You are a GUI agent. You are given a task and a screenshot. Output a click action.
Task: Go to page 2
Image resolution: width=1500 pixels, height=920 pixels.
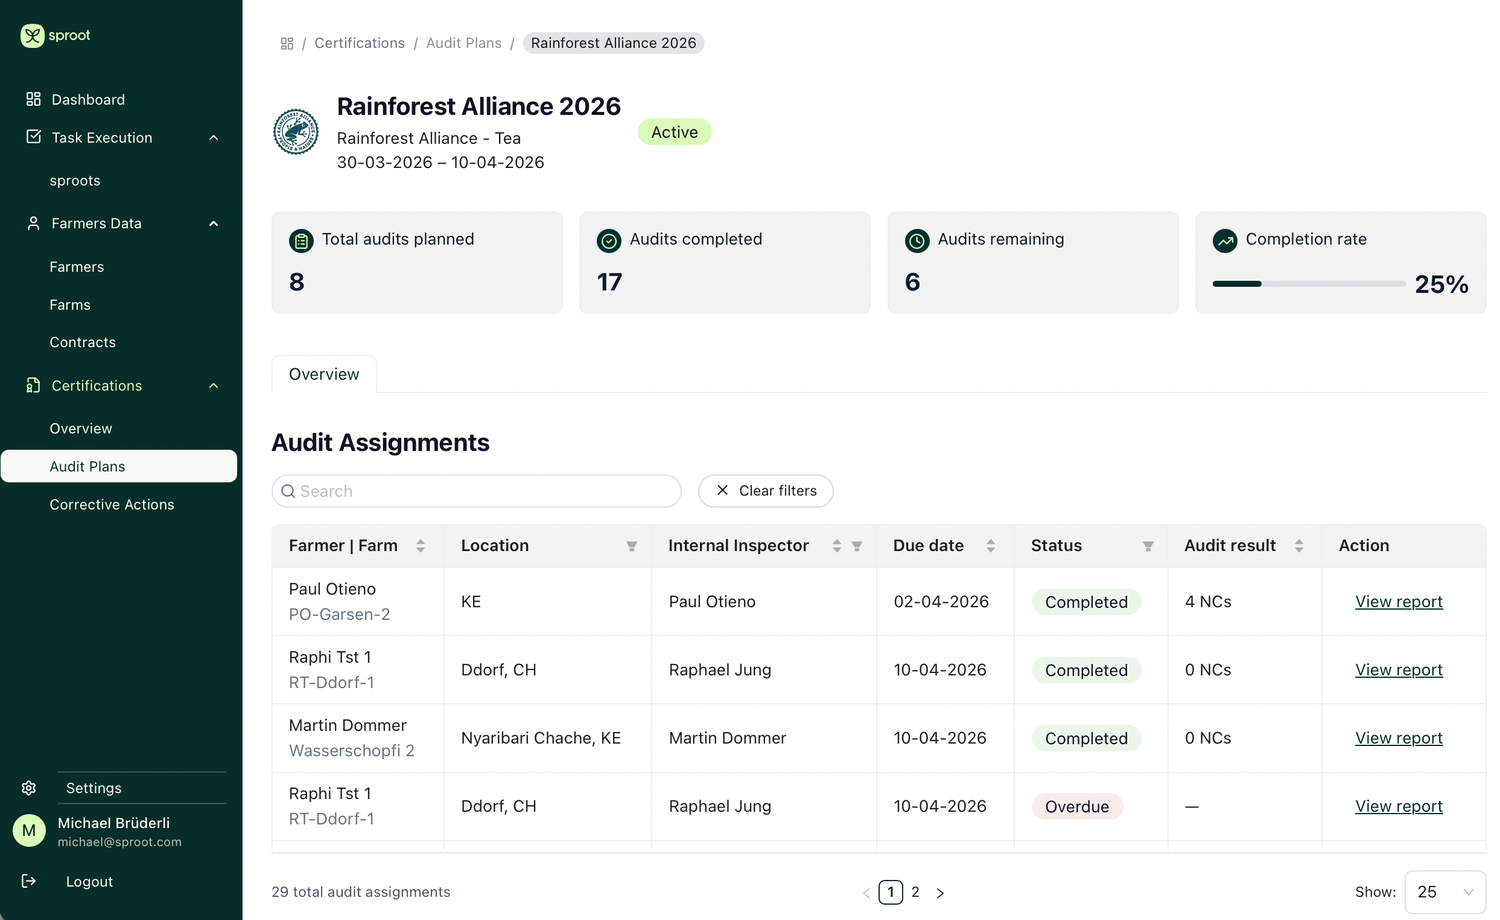click(x=915, y=892)
